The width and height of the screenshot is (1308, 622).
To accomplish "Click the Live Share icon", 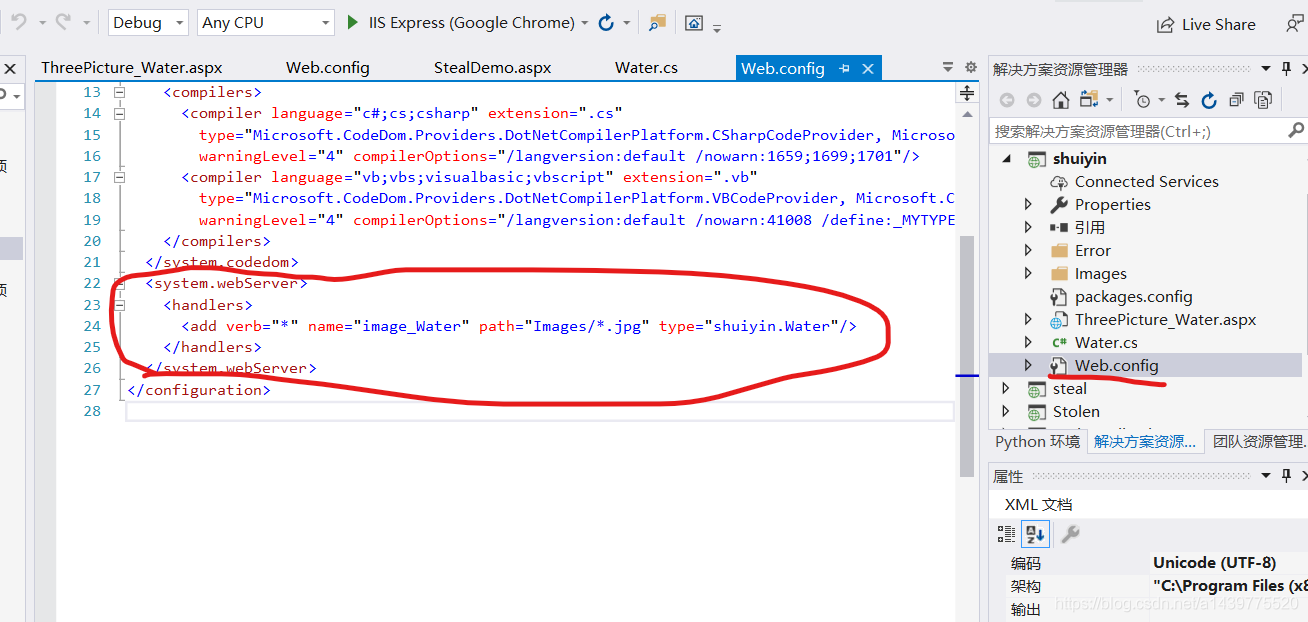I will [1165, 24].
